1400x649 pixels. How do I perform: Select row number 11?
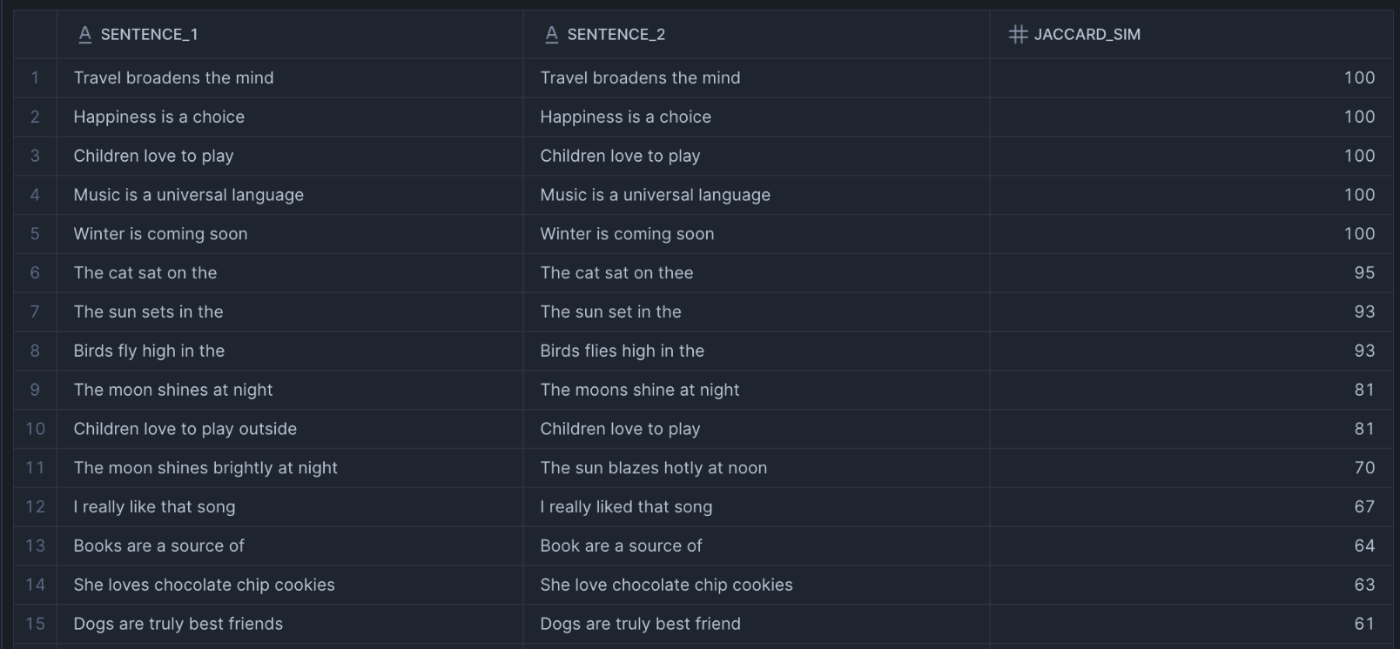click(35, 468)
